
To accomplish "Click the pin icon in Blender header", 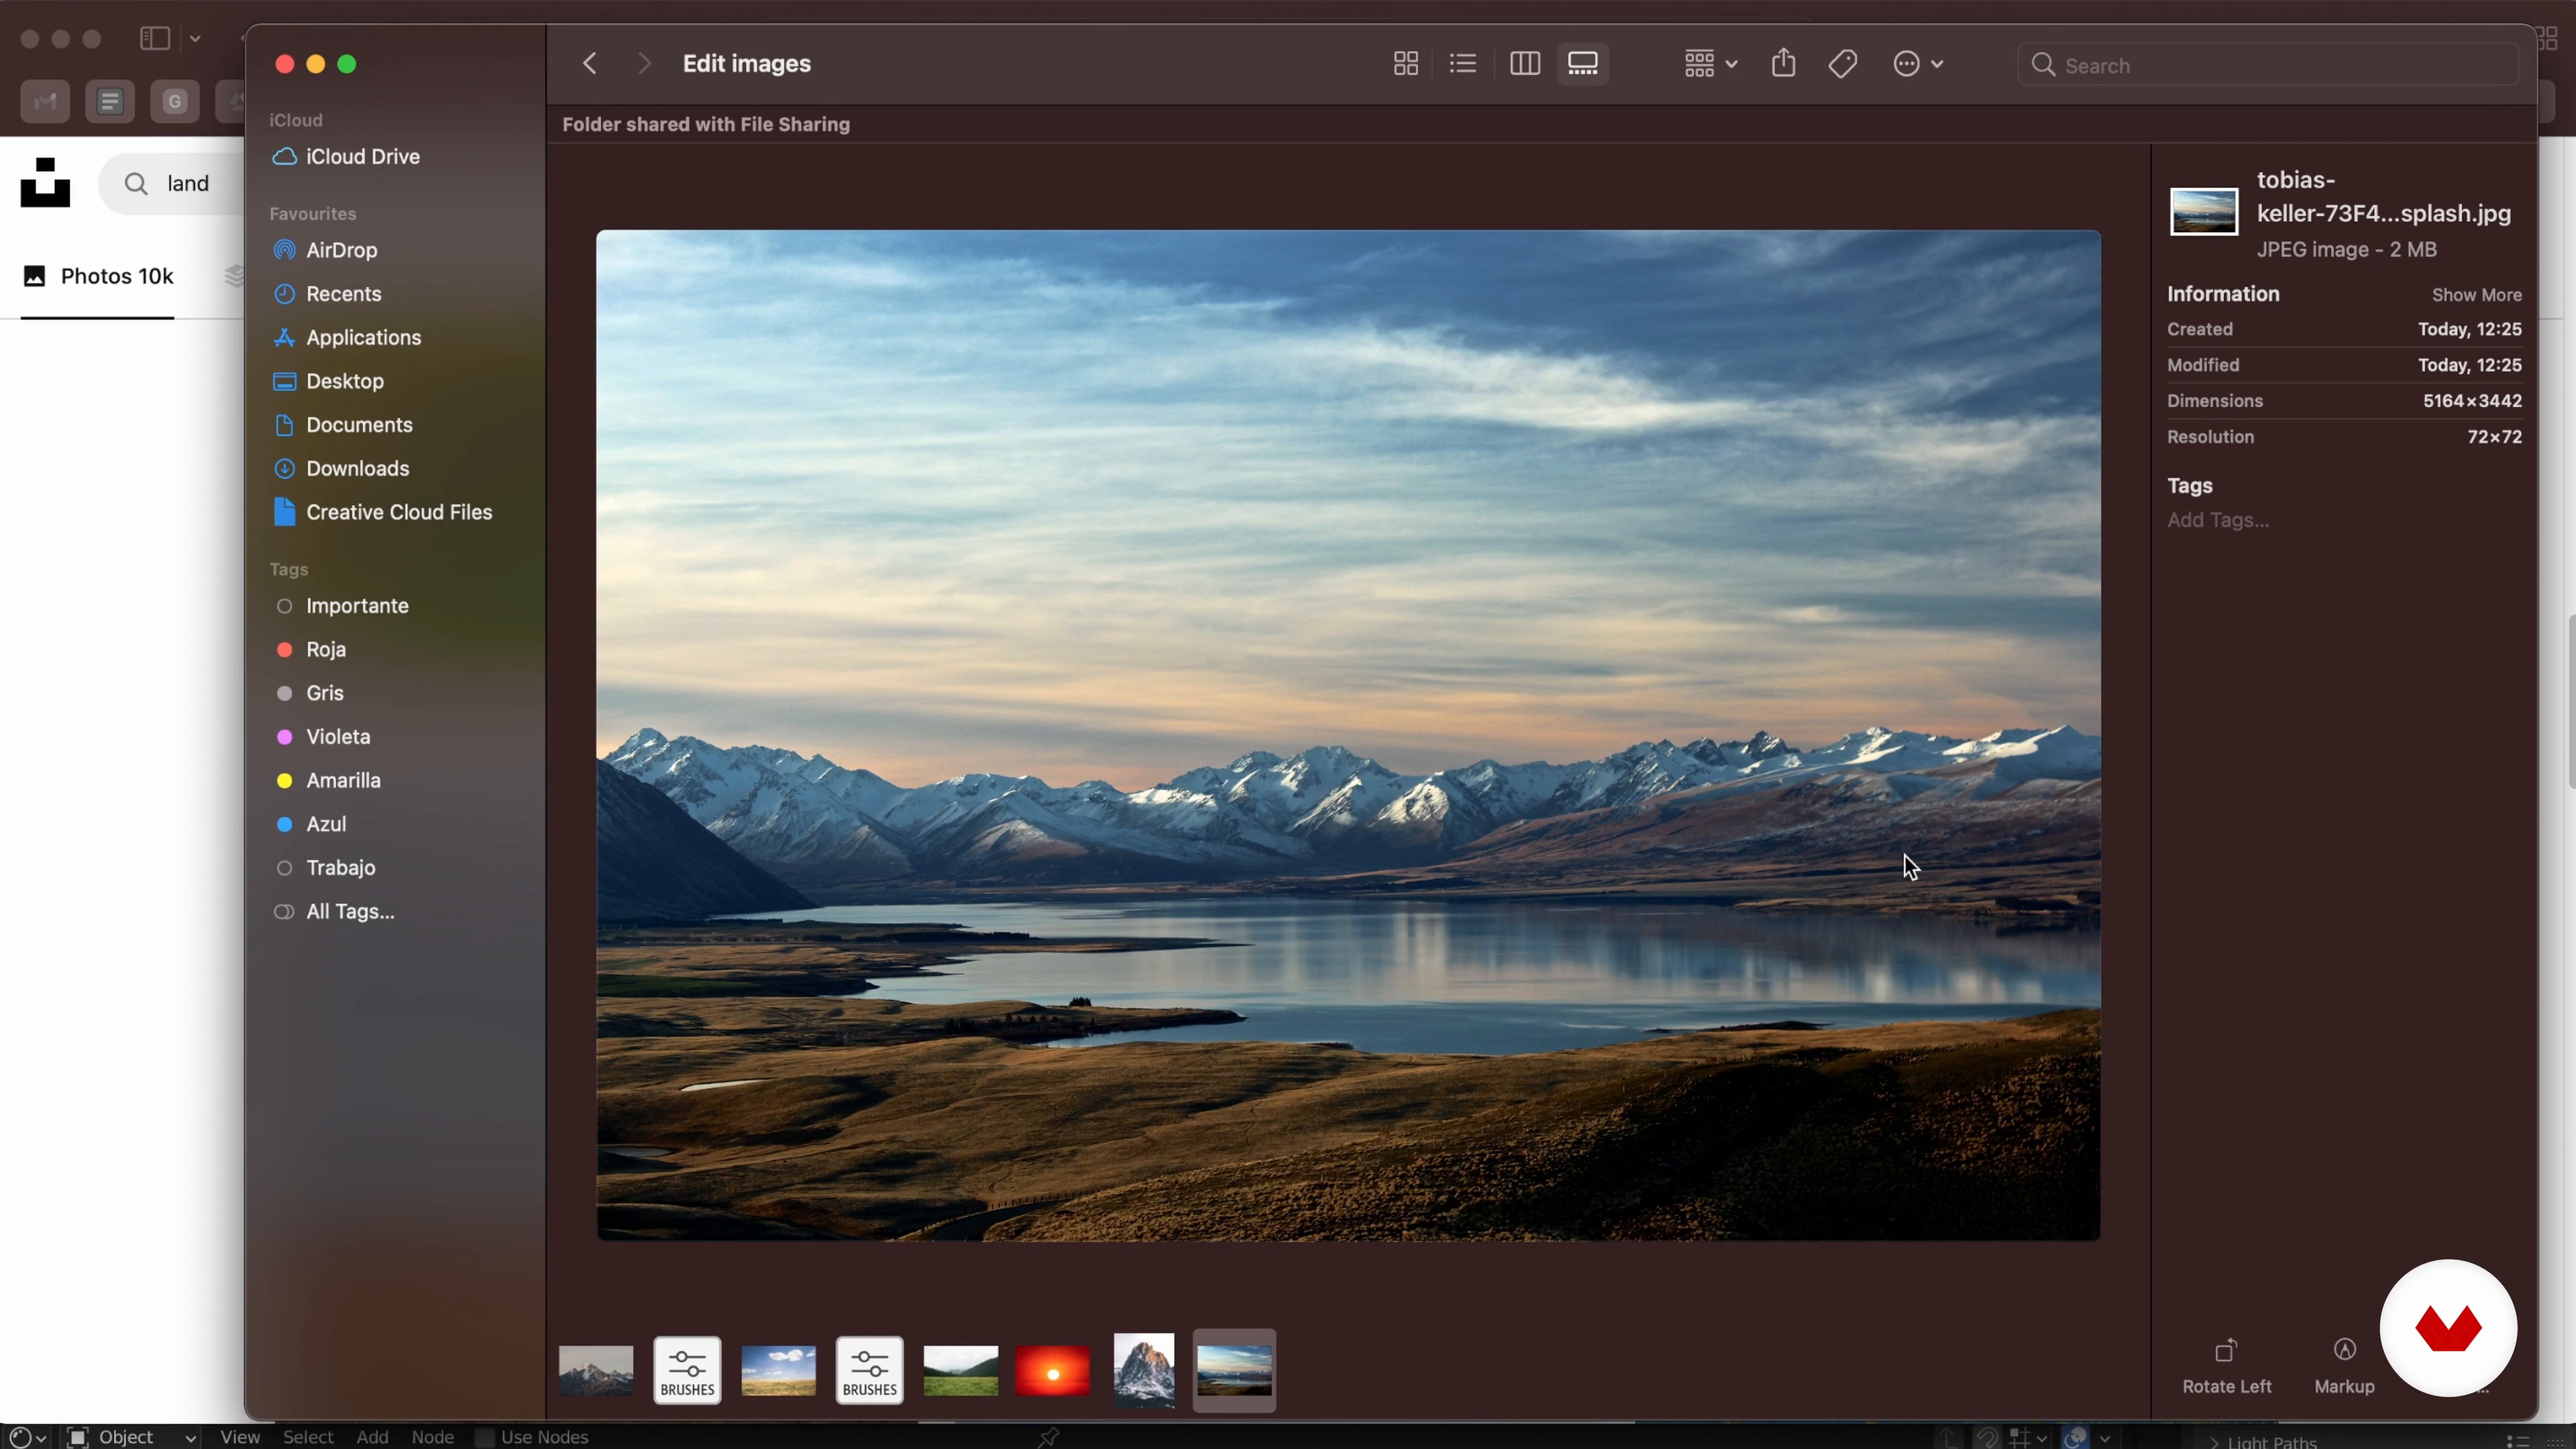I will pos(1048,1437).
